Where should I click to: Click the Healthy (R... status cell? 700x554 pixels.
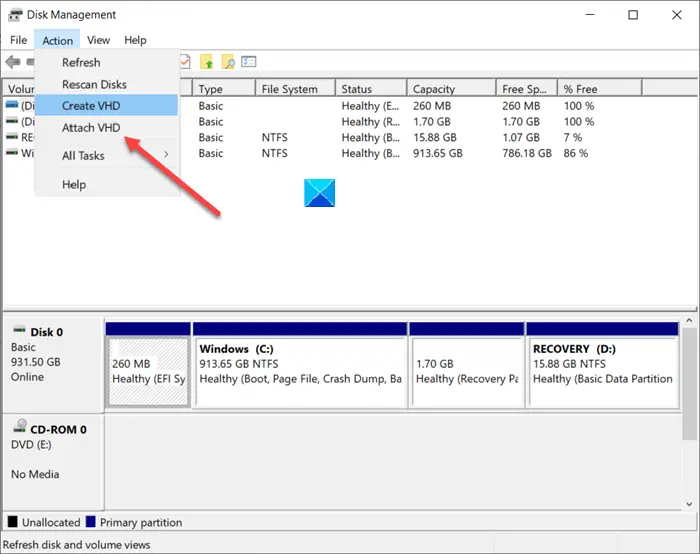coord(370,121)
